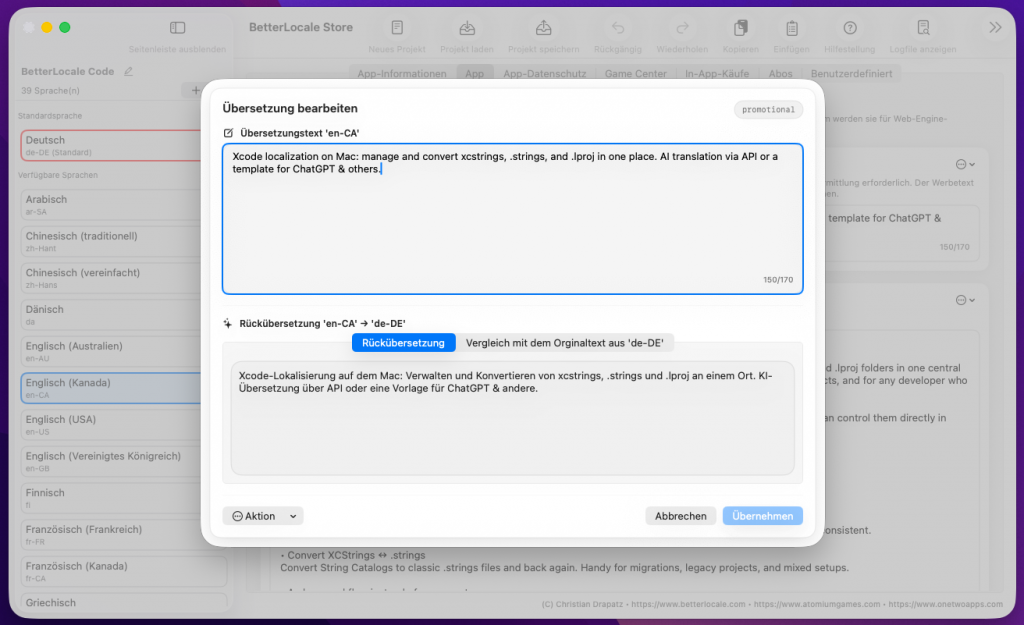Viewport: 1024px width, 625px height.
Task: Confirm with the Übernehmen button
Action: tap(762, 516)
